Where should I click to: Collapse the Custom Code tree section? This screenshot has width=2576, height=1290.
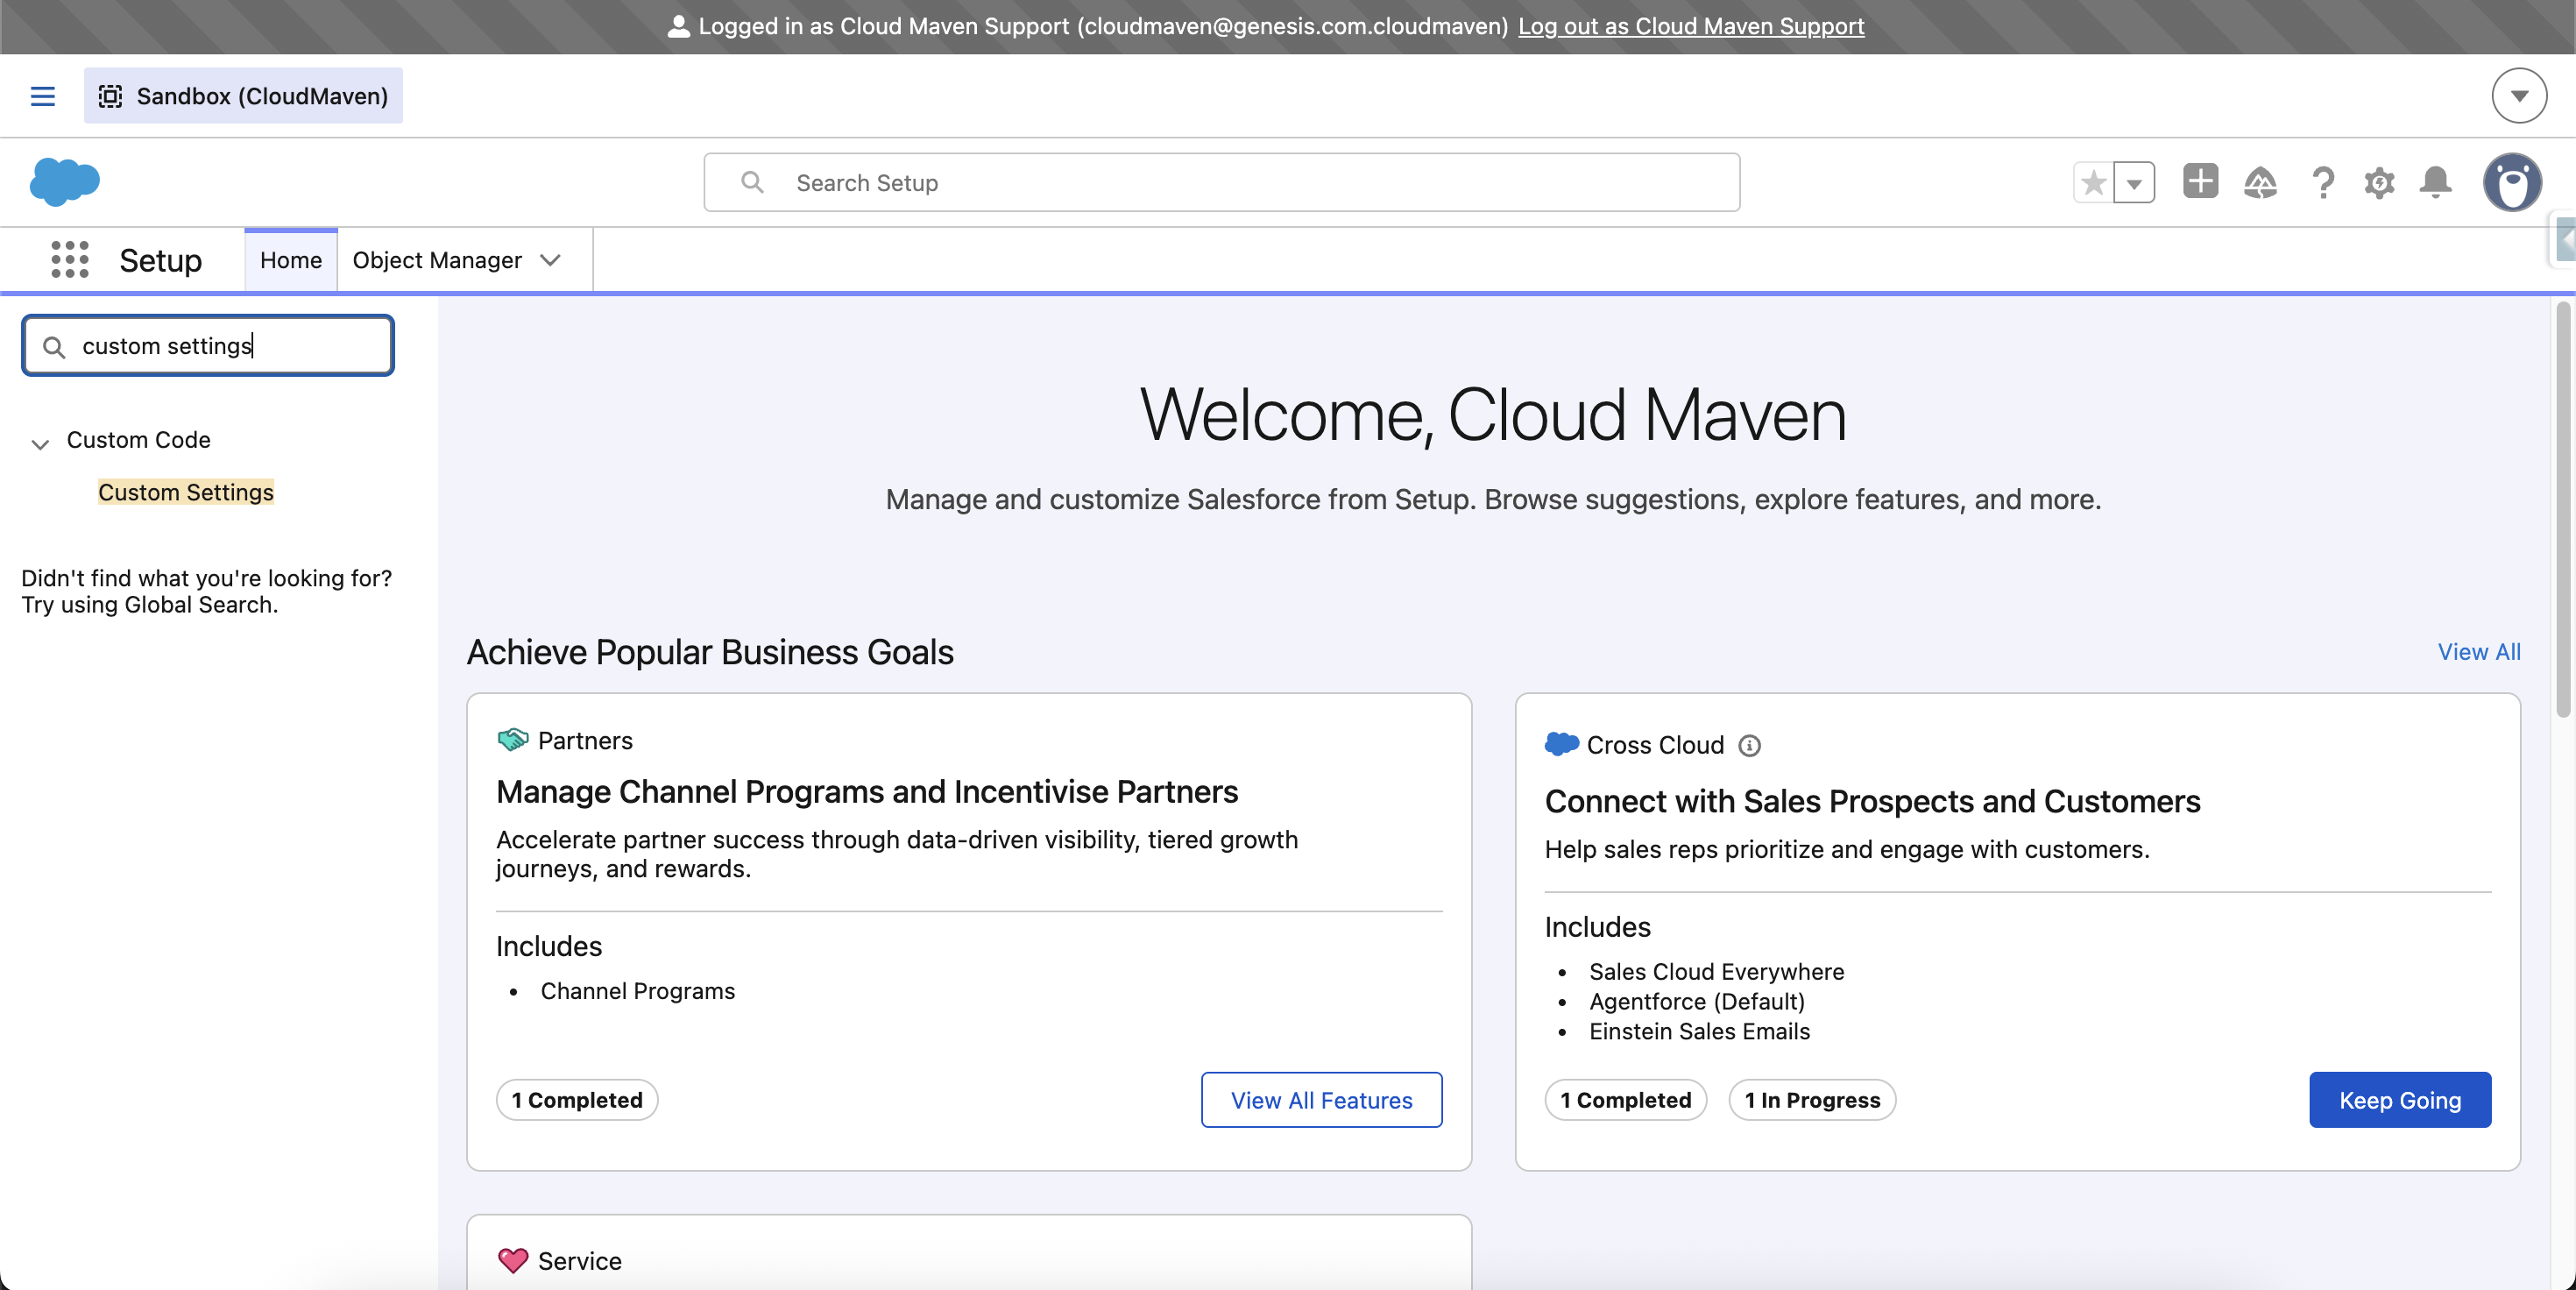[40, 443]
